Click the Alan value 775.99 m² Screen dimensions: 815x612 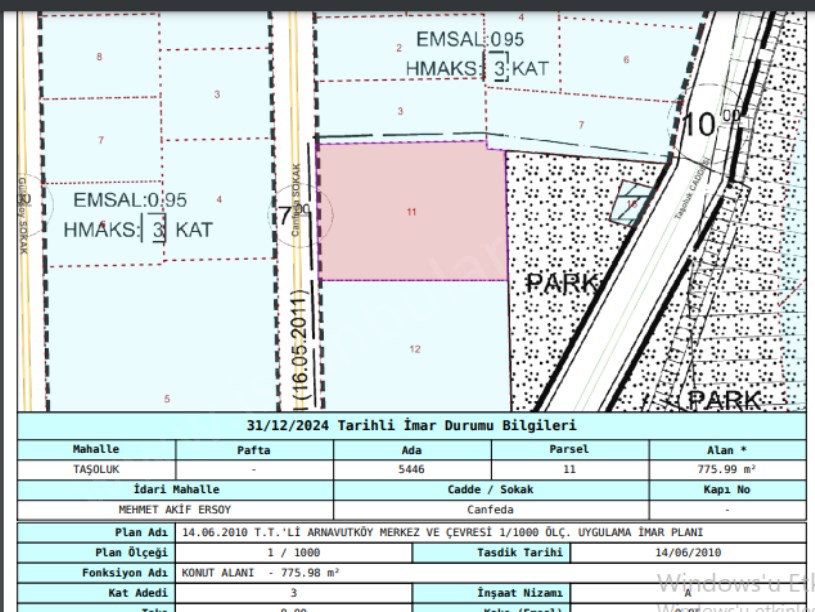[740, 469]
